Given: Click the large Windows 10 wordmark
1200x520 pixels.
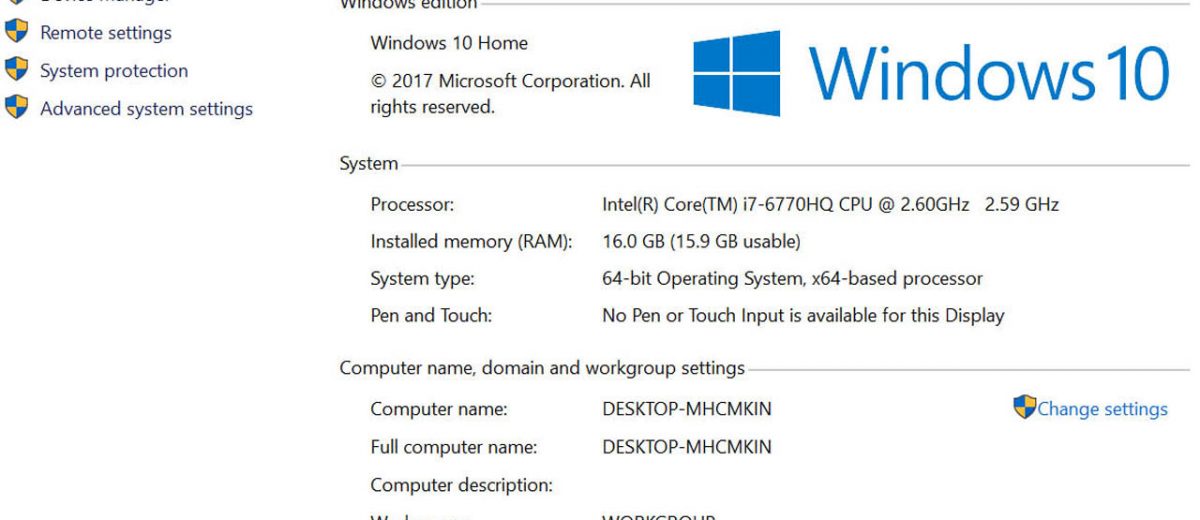Looking at the screenshot, I should [x=987, y=73].
